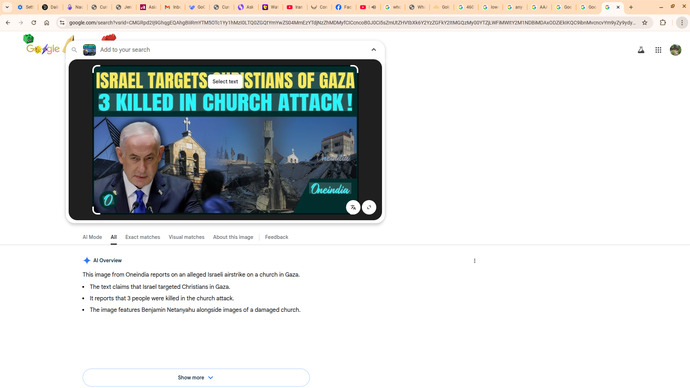This screenshot has width=690, height=388.
Task: Switch to the Gmail Inbox tab
Action: [x=172, y=7]
